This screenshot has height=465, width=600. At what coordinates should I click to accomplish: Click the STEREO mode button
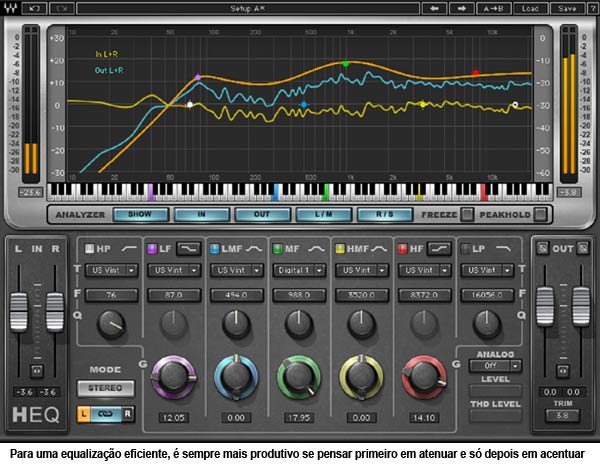tap(106, 388)
